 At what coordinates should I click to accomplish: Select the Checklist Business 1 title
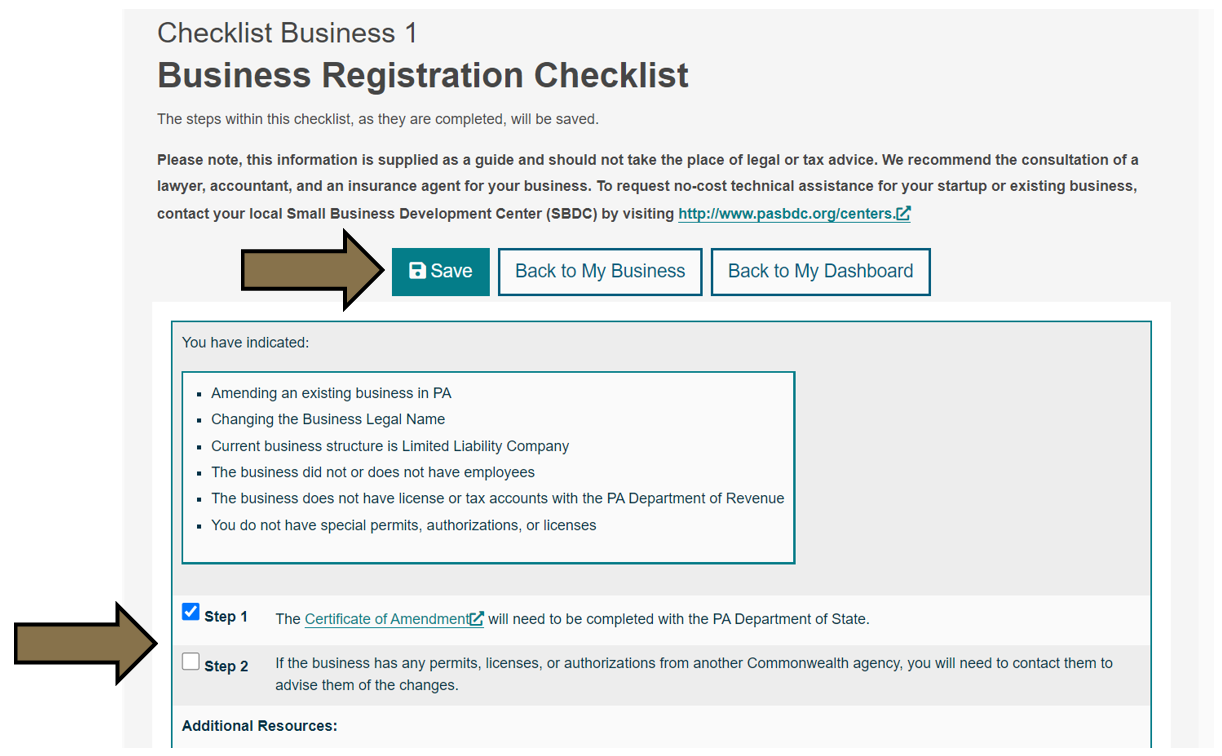[287, 32]
